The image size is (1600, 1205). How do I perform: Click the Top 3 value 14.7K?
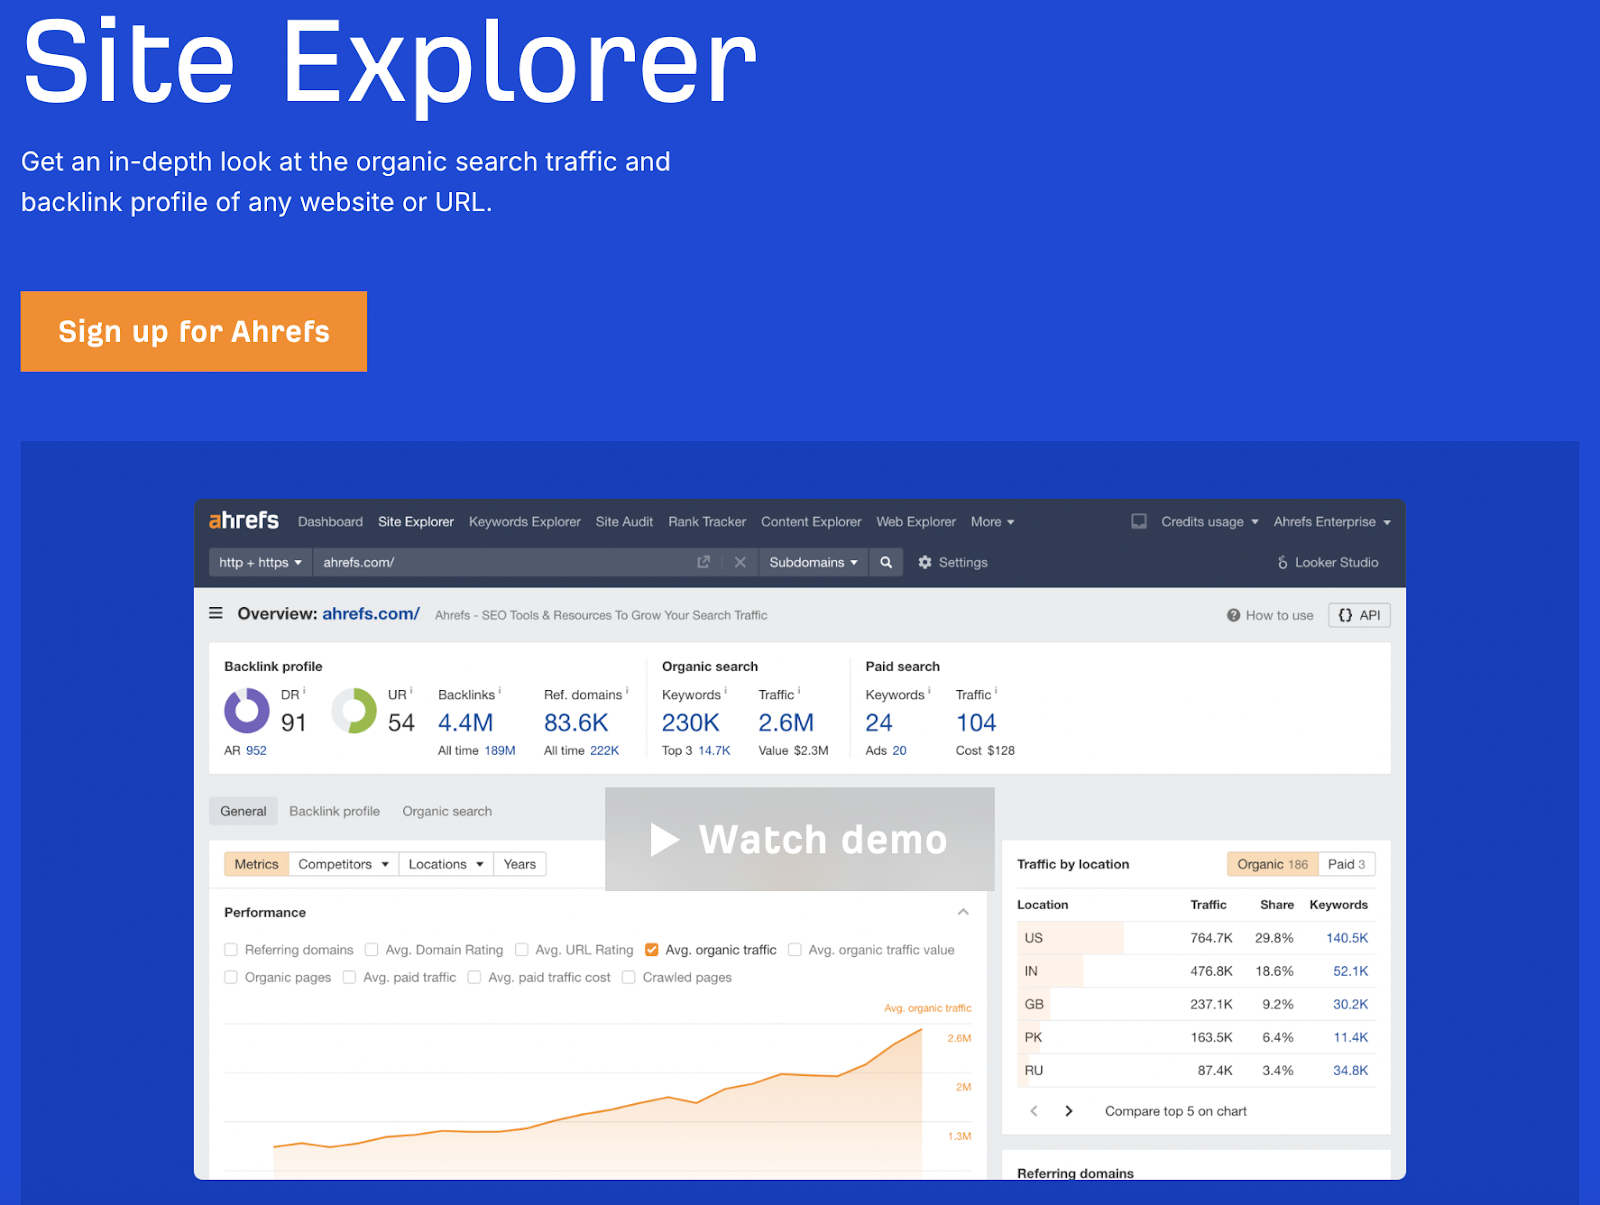[714, 750]
